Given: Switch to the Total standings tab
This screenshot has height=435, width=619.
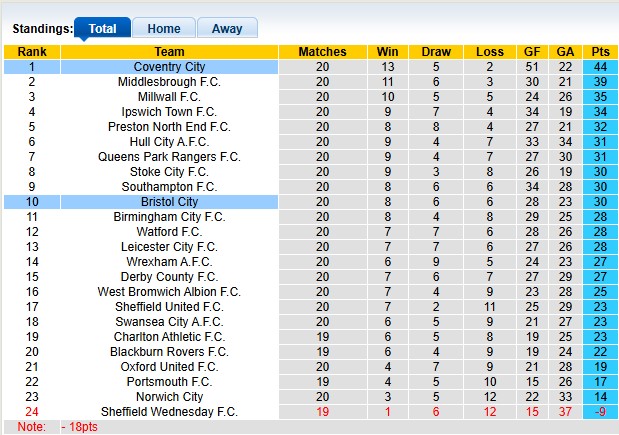Looking at the screenshot, I should pos(102,29).
